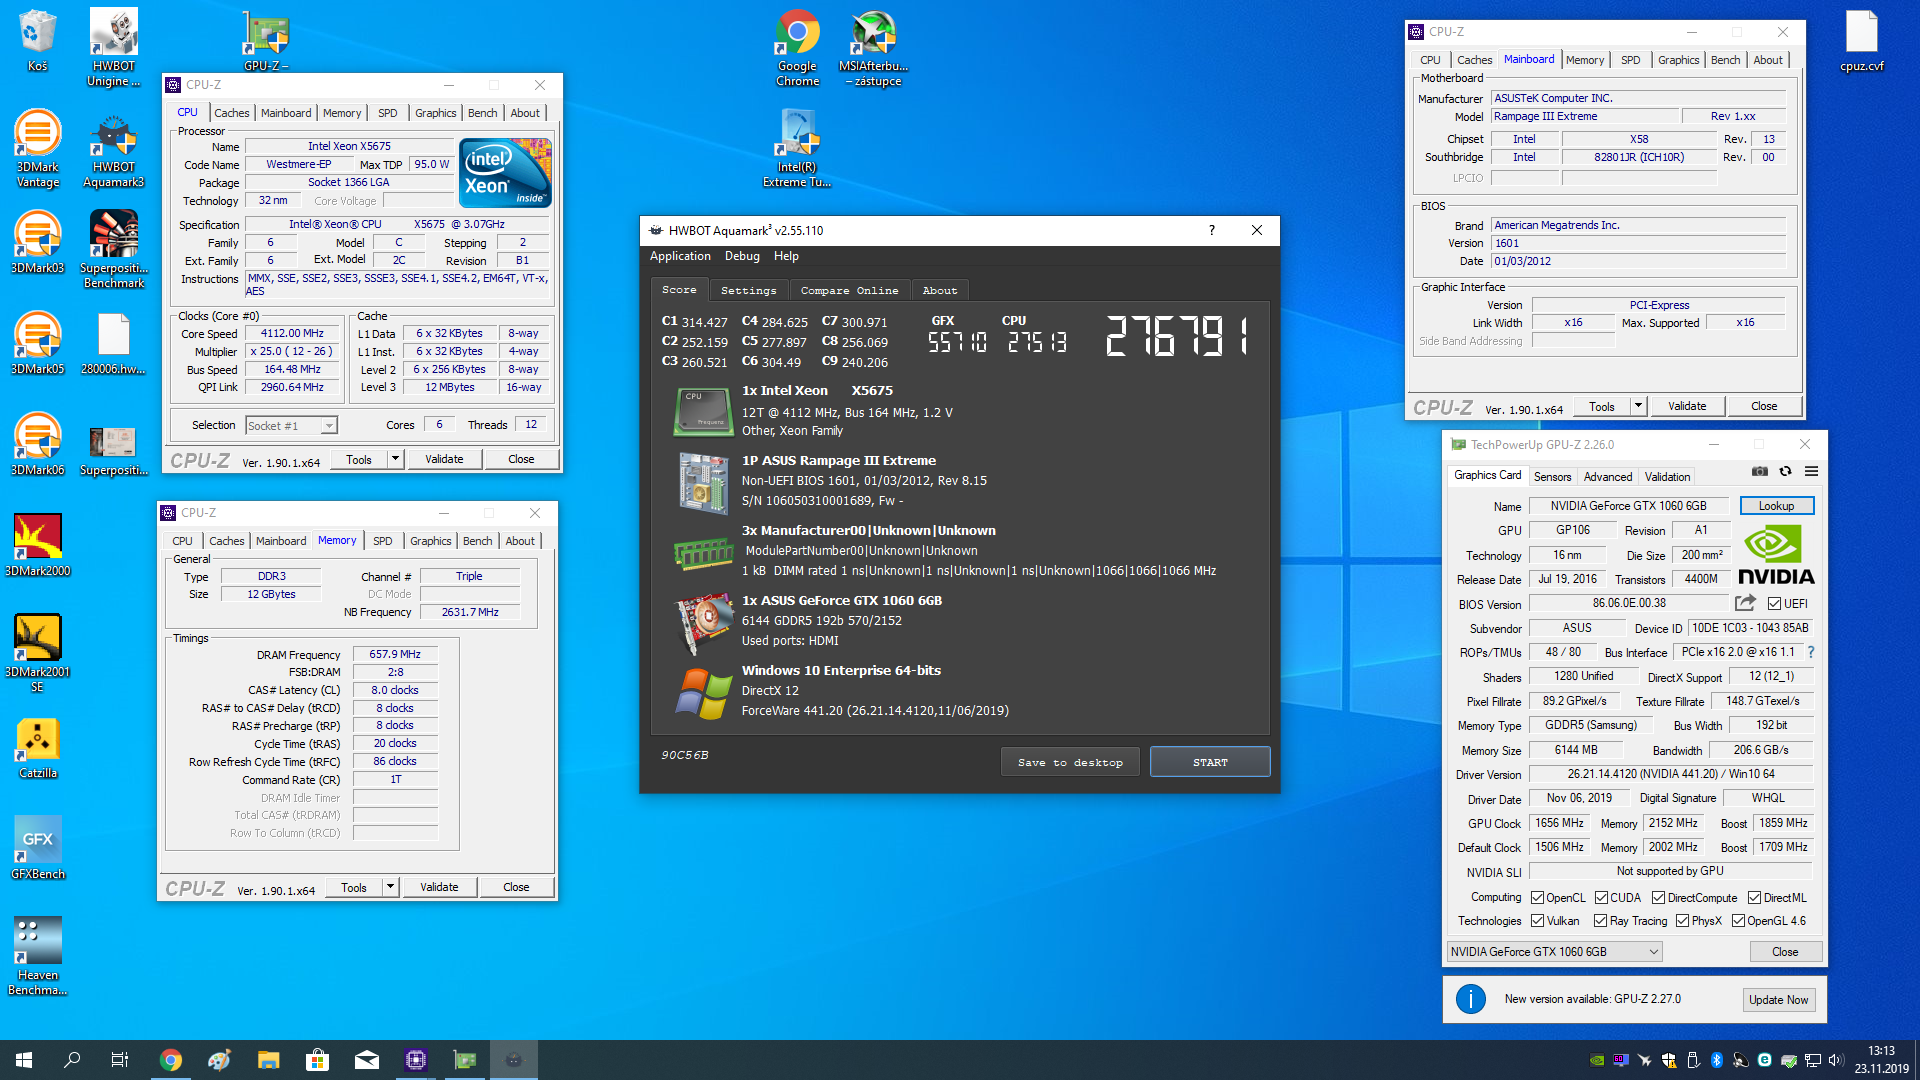Expand Tools arrow in CPU-Z Mainboard window
This screenshot has width=1920, height=1080.
(1638, 406)
